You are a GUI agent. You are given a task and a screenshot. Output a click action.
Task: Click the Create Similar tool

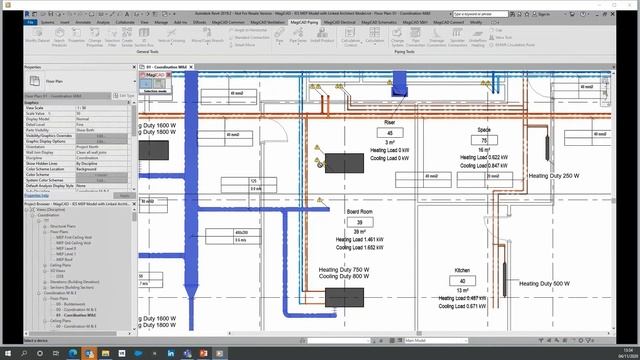127,37
